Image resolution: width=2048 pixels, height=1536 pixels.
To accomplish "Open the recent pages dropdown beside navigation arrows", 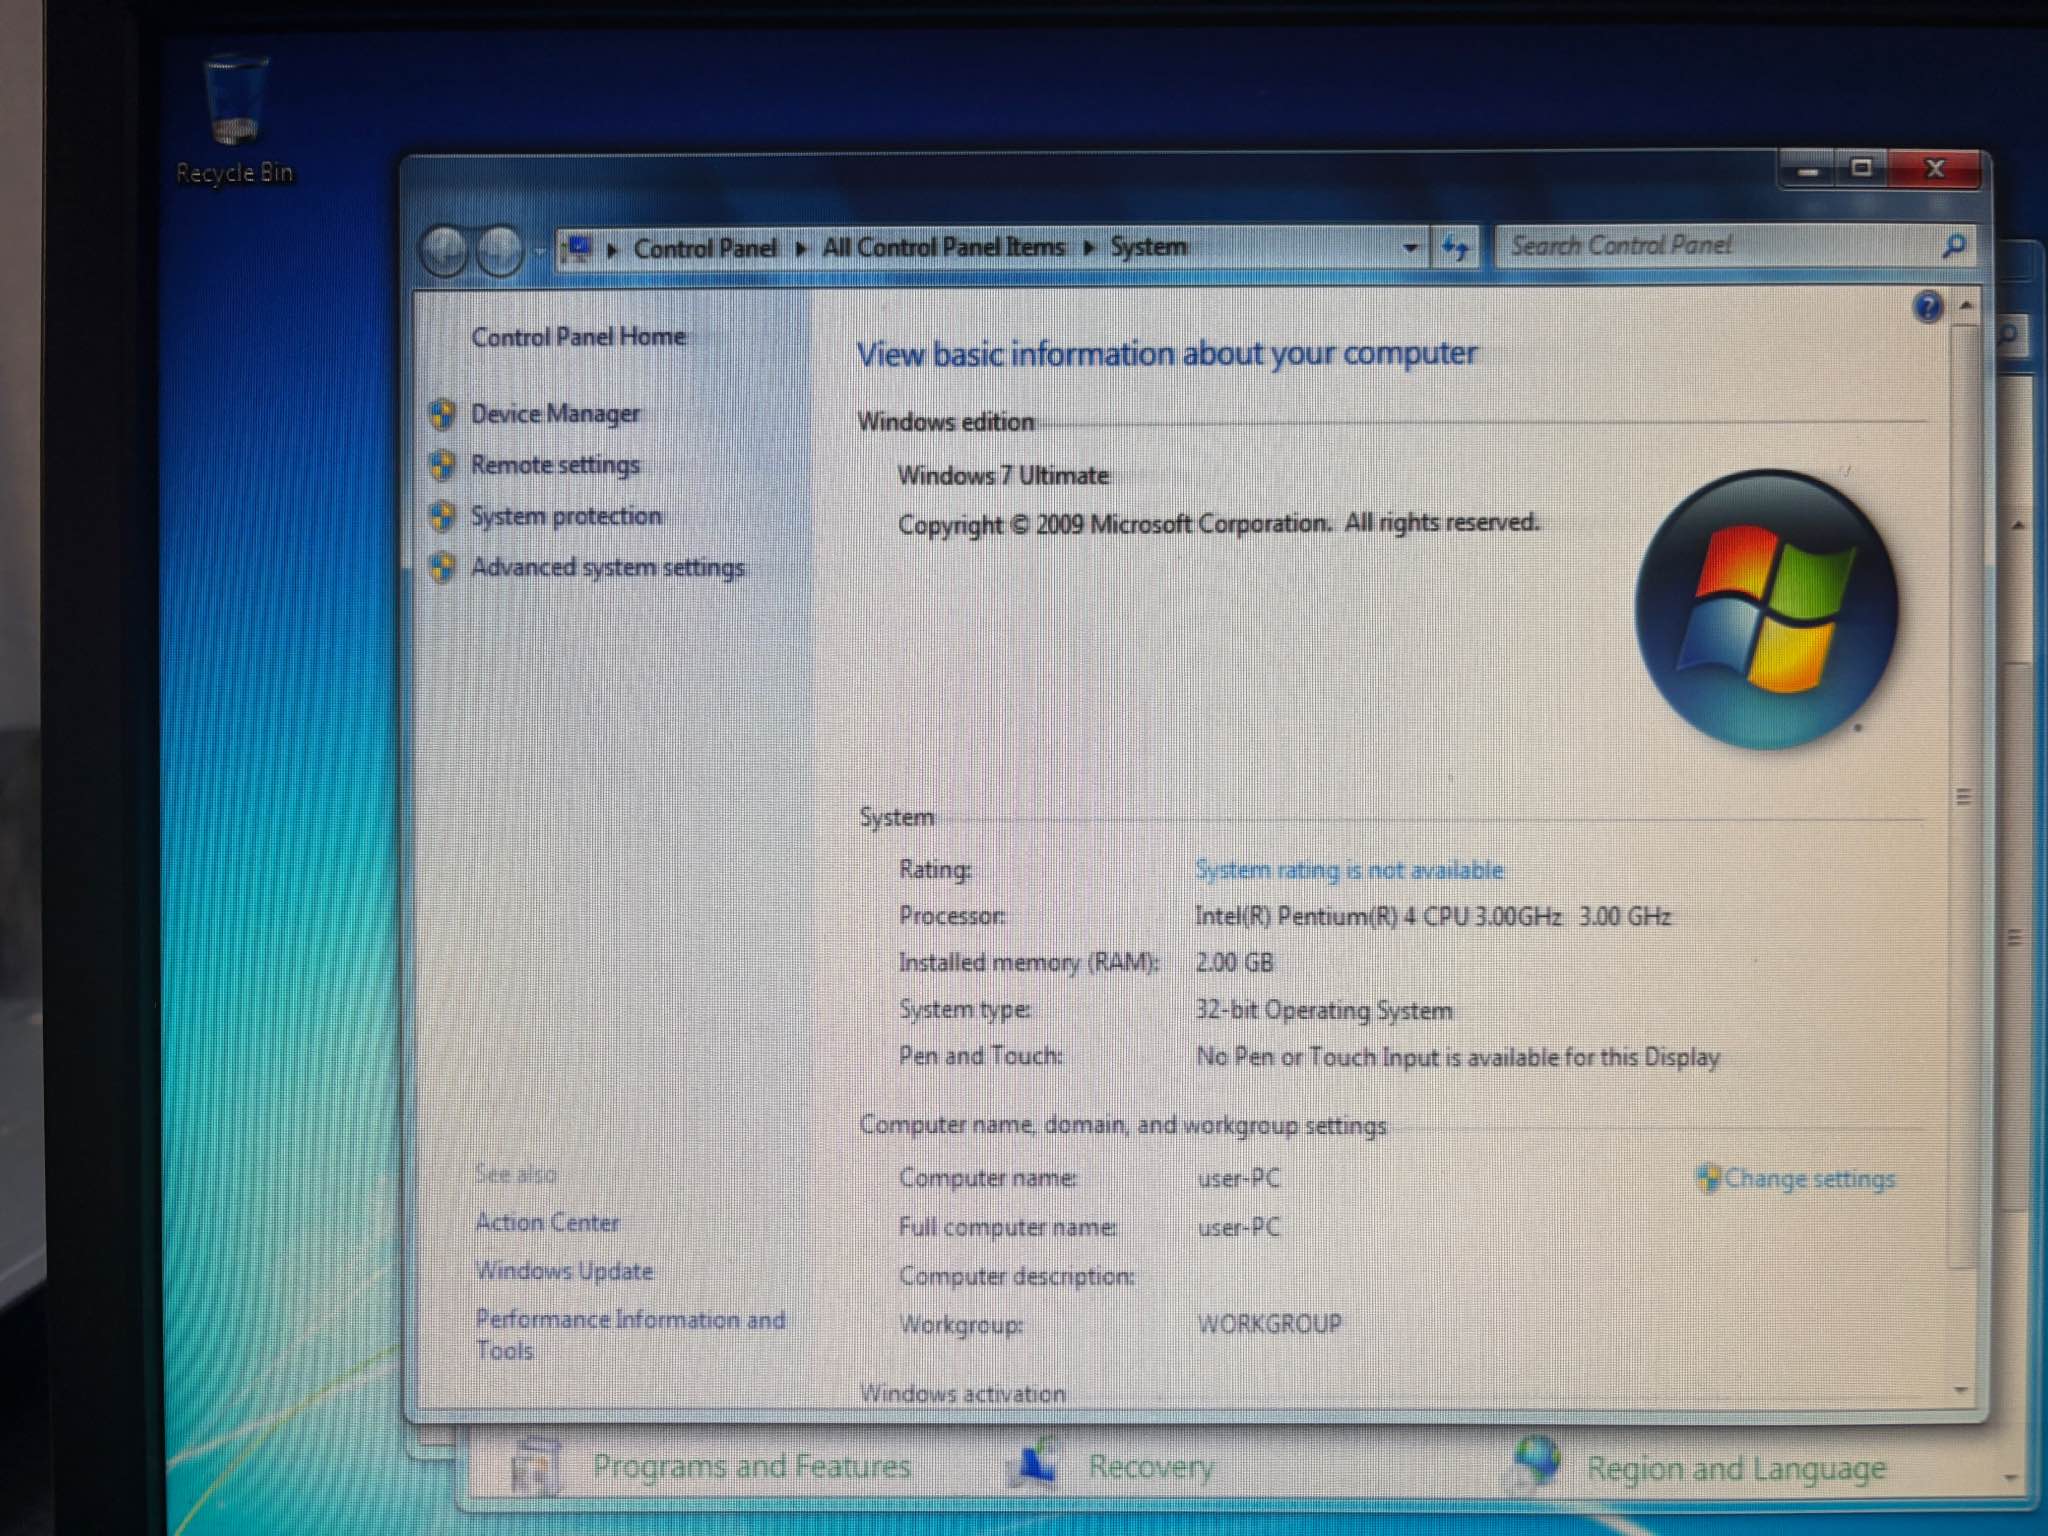I will (x=539, y=251).
